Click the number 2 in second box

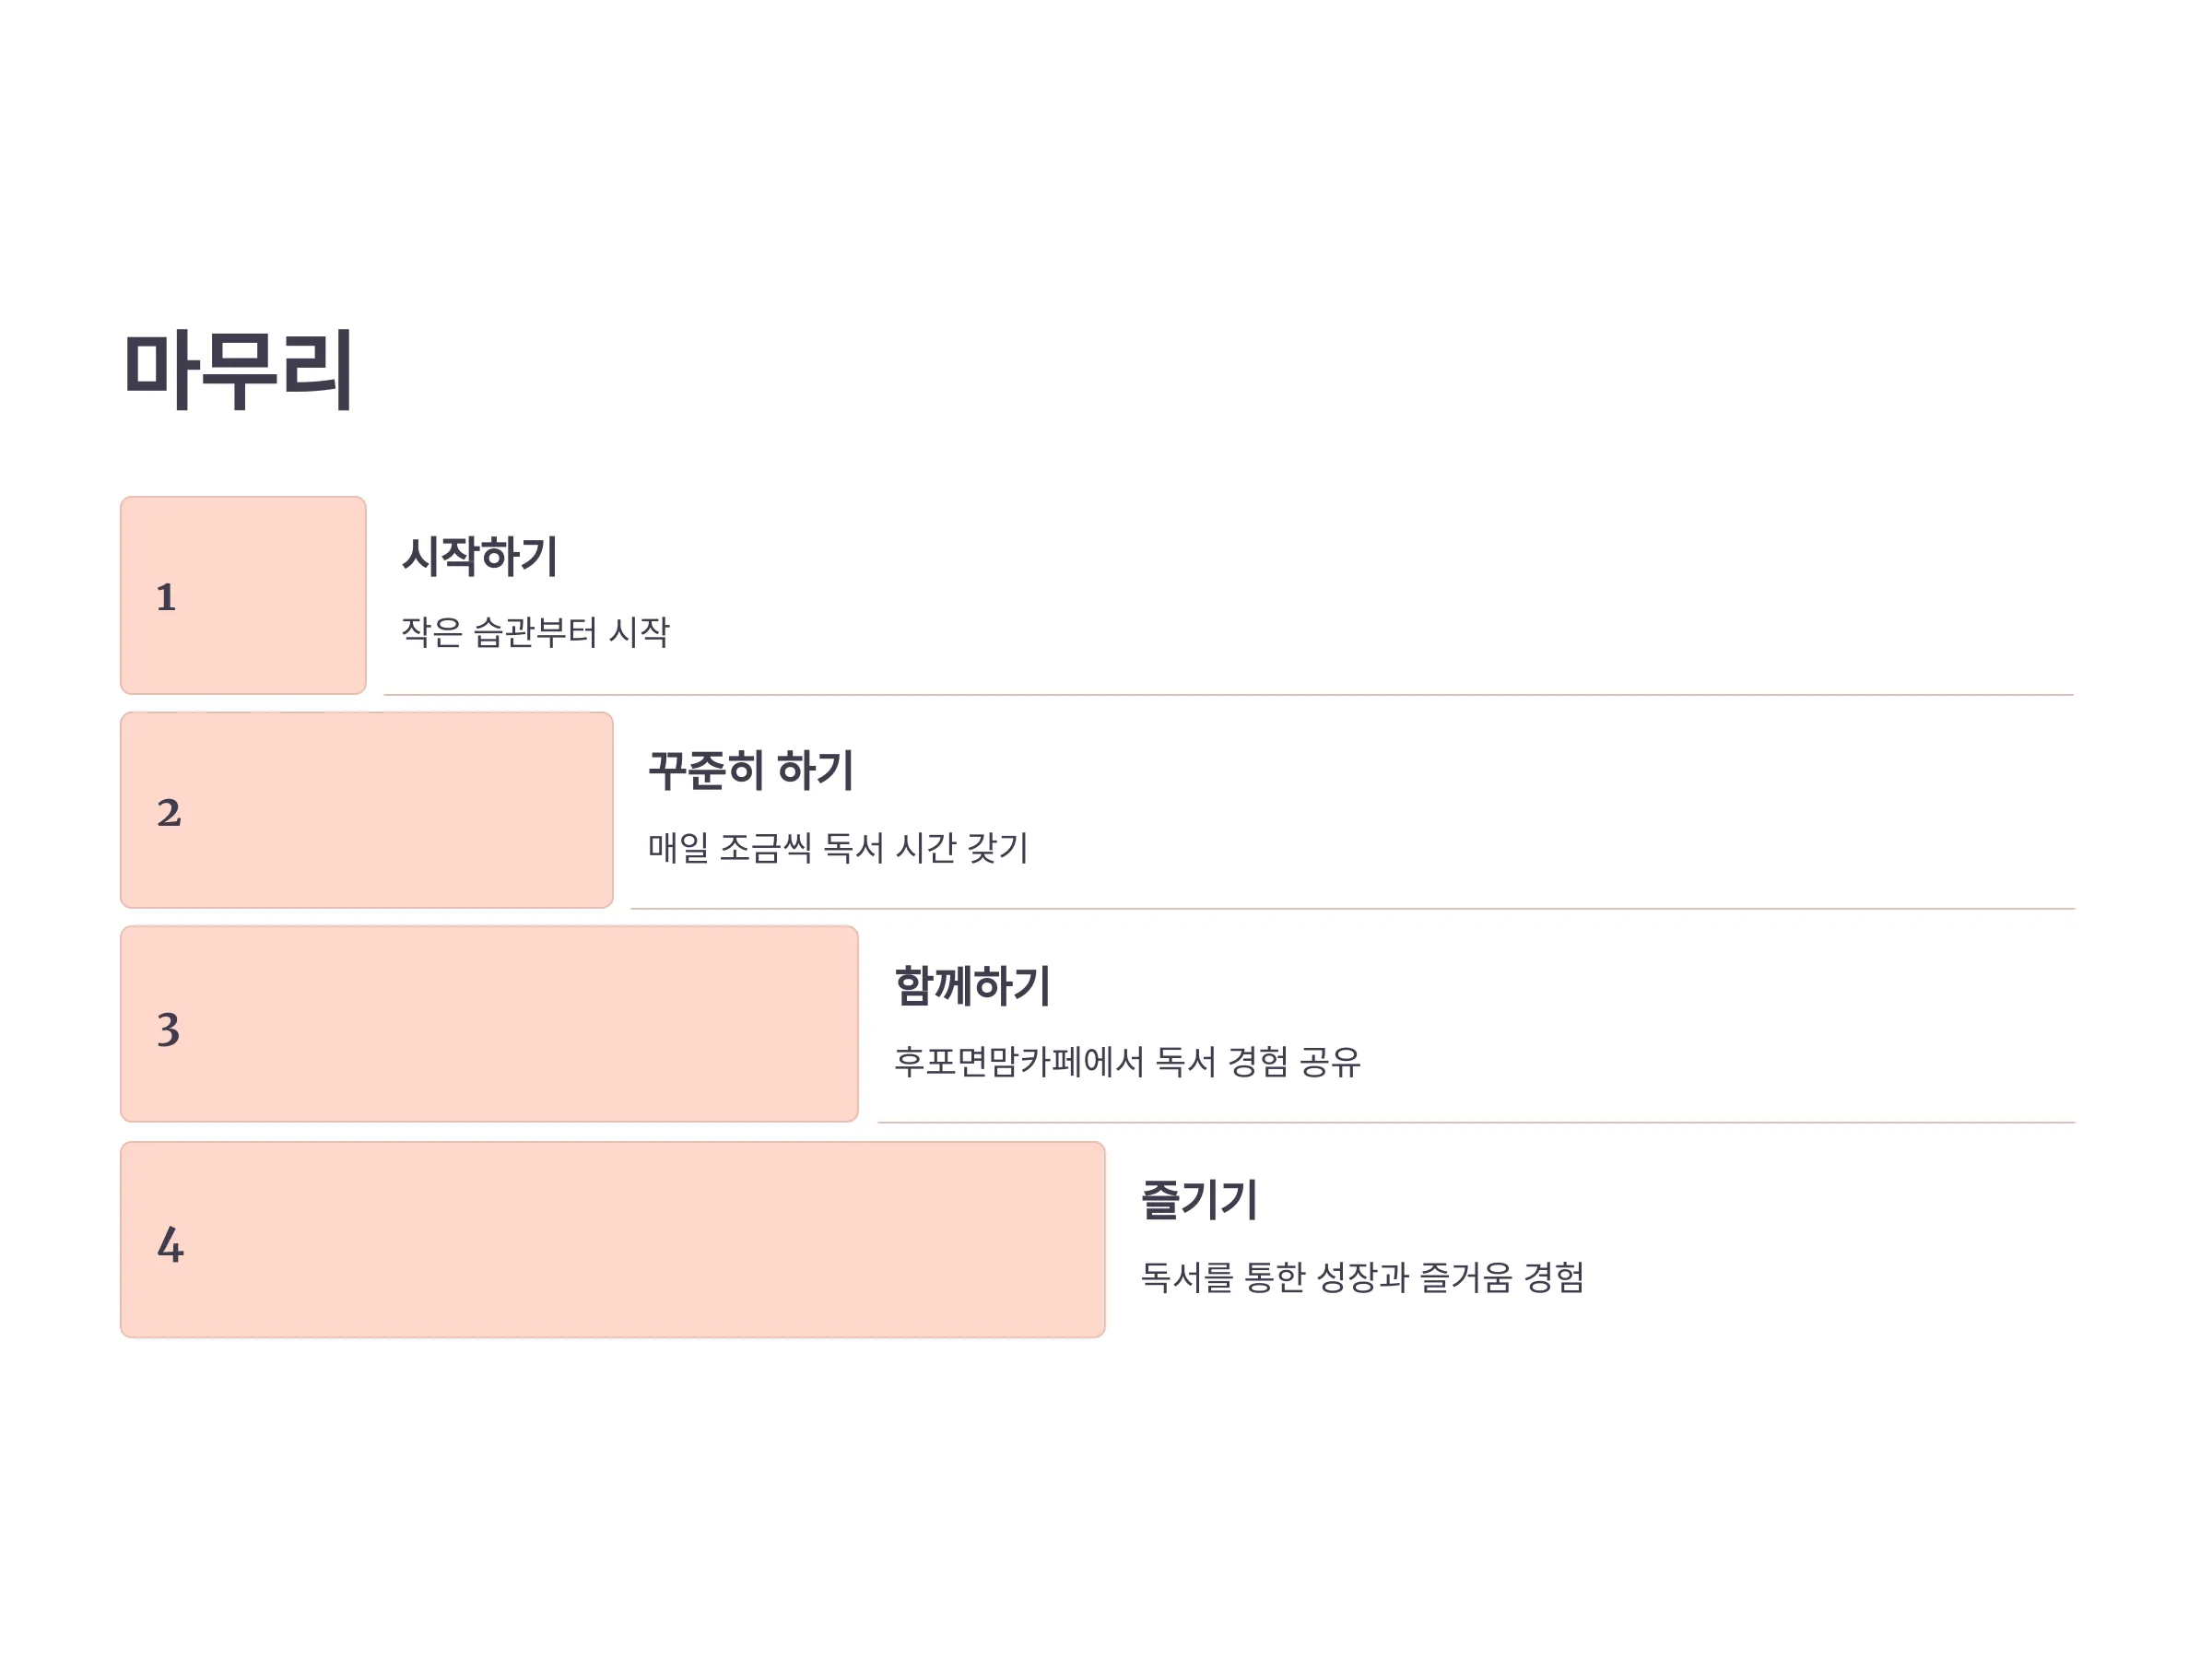pyautogui.click(x=169, y=813)
